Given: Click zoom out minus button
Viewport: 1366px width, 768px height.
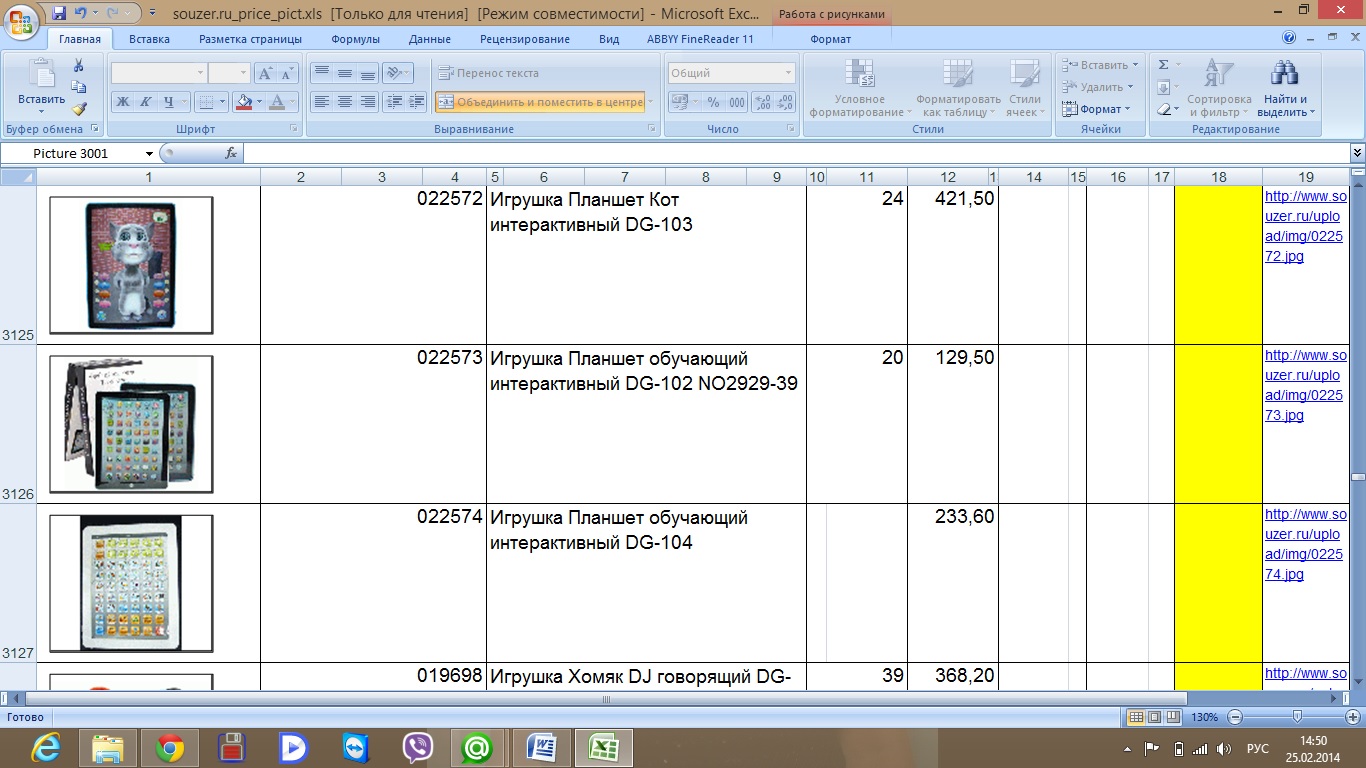Looking at the screenshot, I should point(1235,717).
